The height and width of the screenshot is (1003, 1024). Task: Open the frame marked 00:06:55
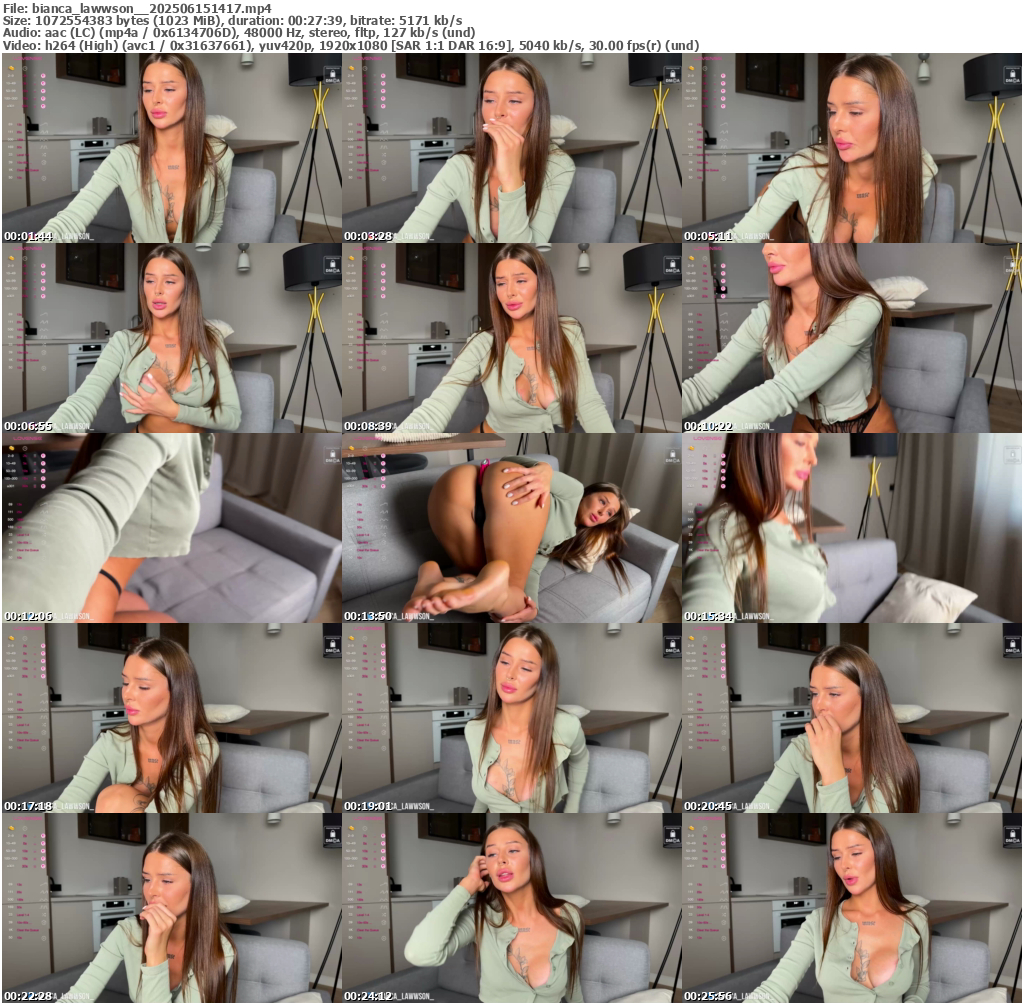pos(172,338)
